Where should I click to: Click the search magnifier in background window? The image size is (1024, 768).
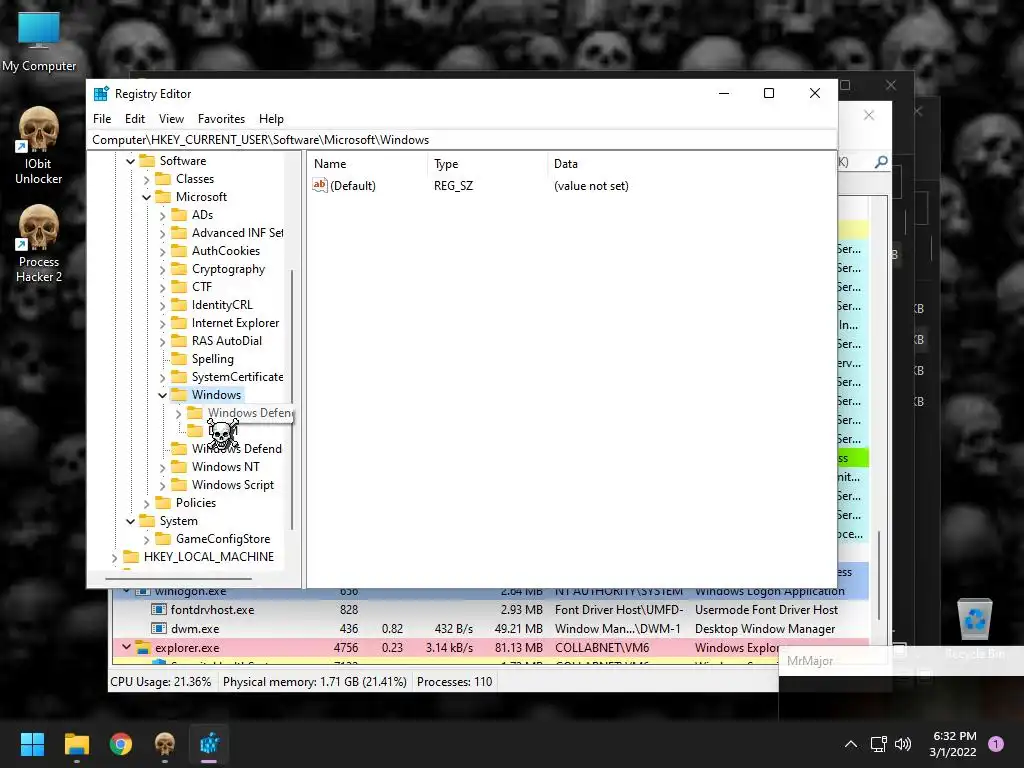pyautogui.click(x=881, y=161)
